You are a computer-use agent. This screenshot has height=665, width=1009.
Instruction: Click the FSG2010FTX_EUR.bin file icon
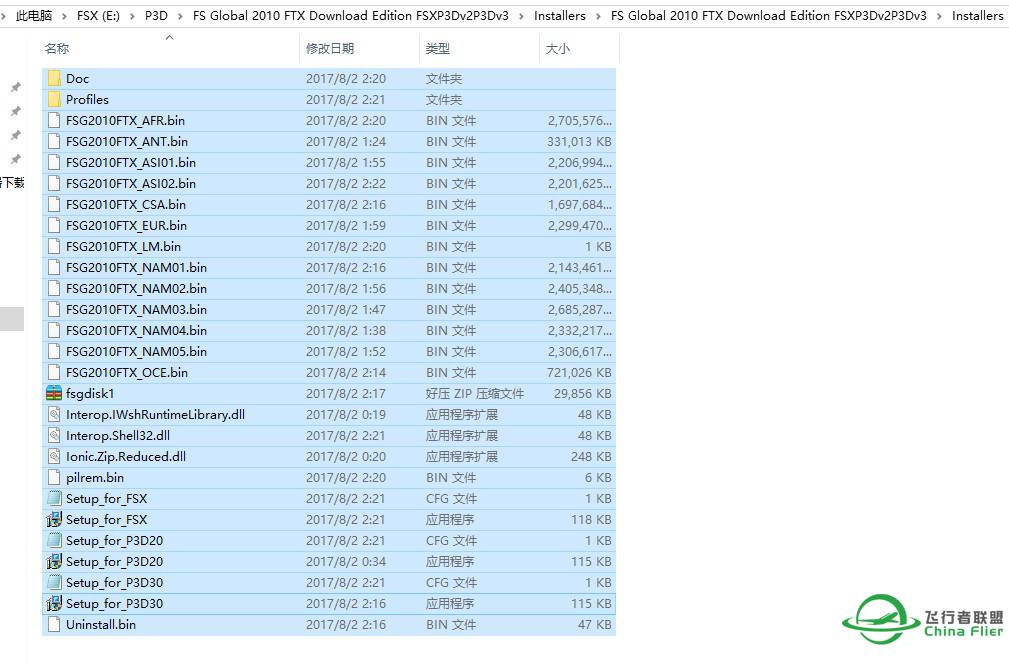pos(54,226)
